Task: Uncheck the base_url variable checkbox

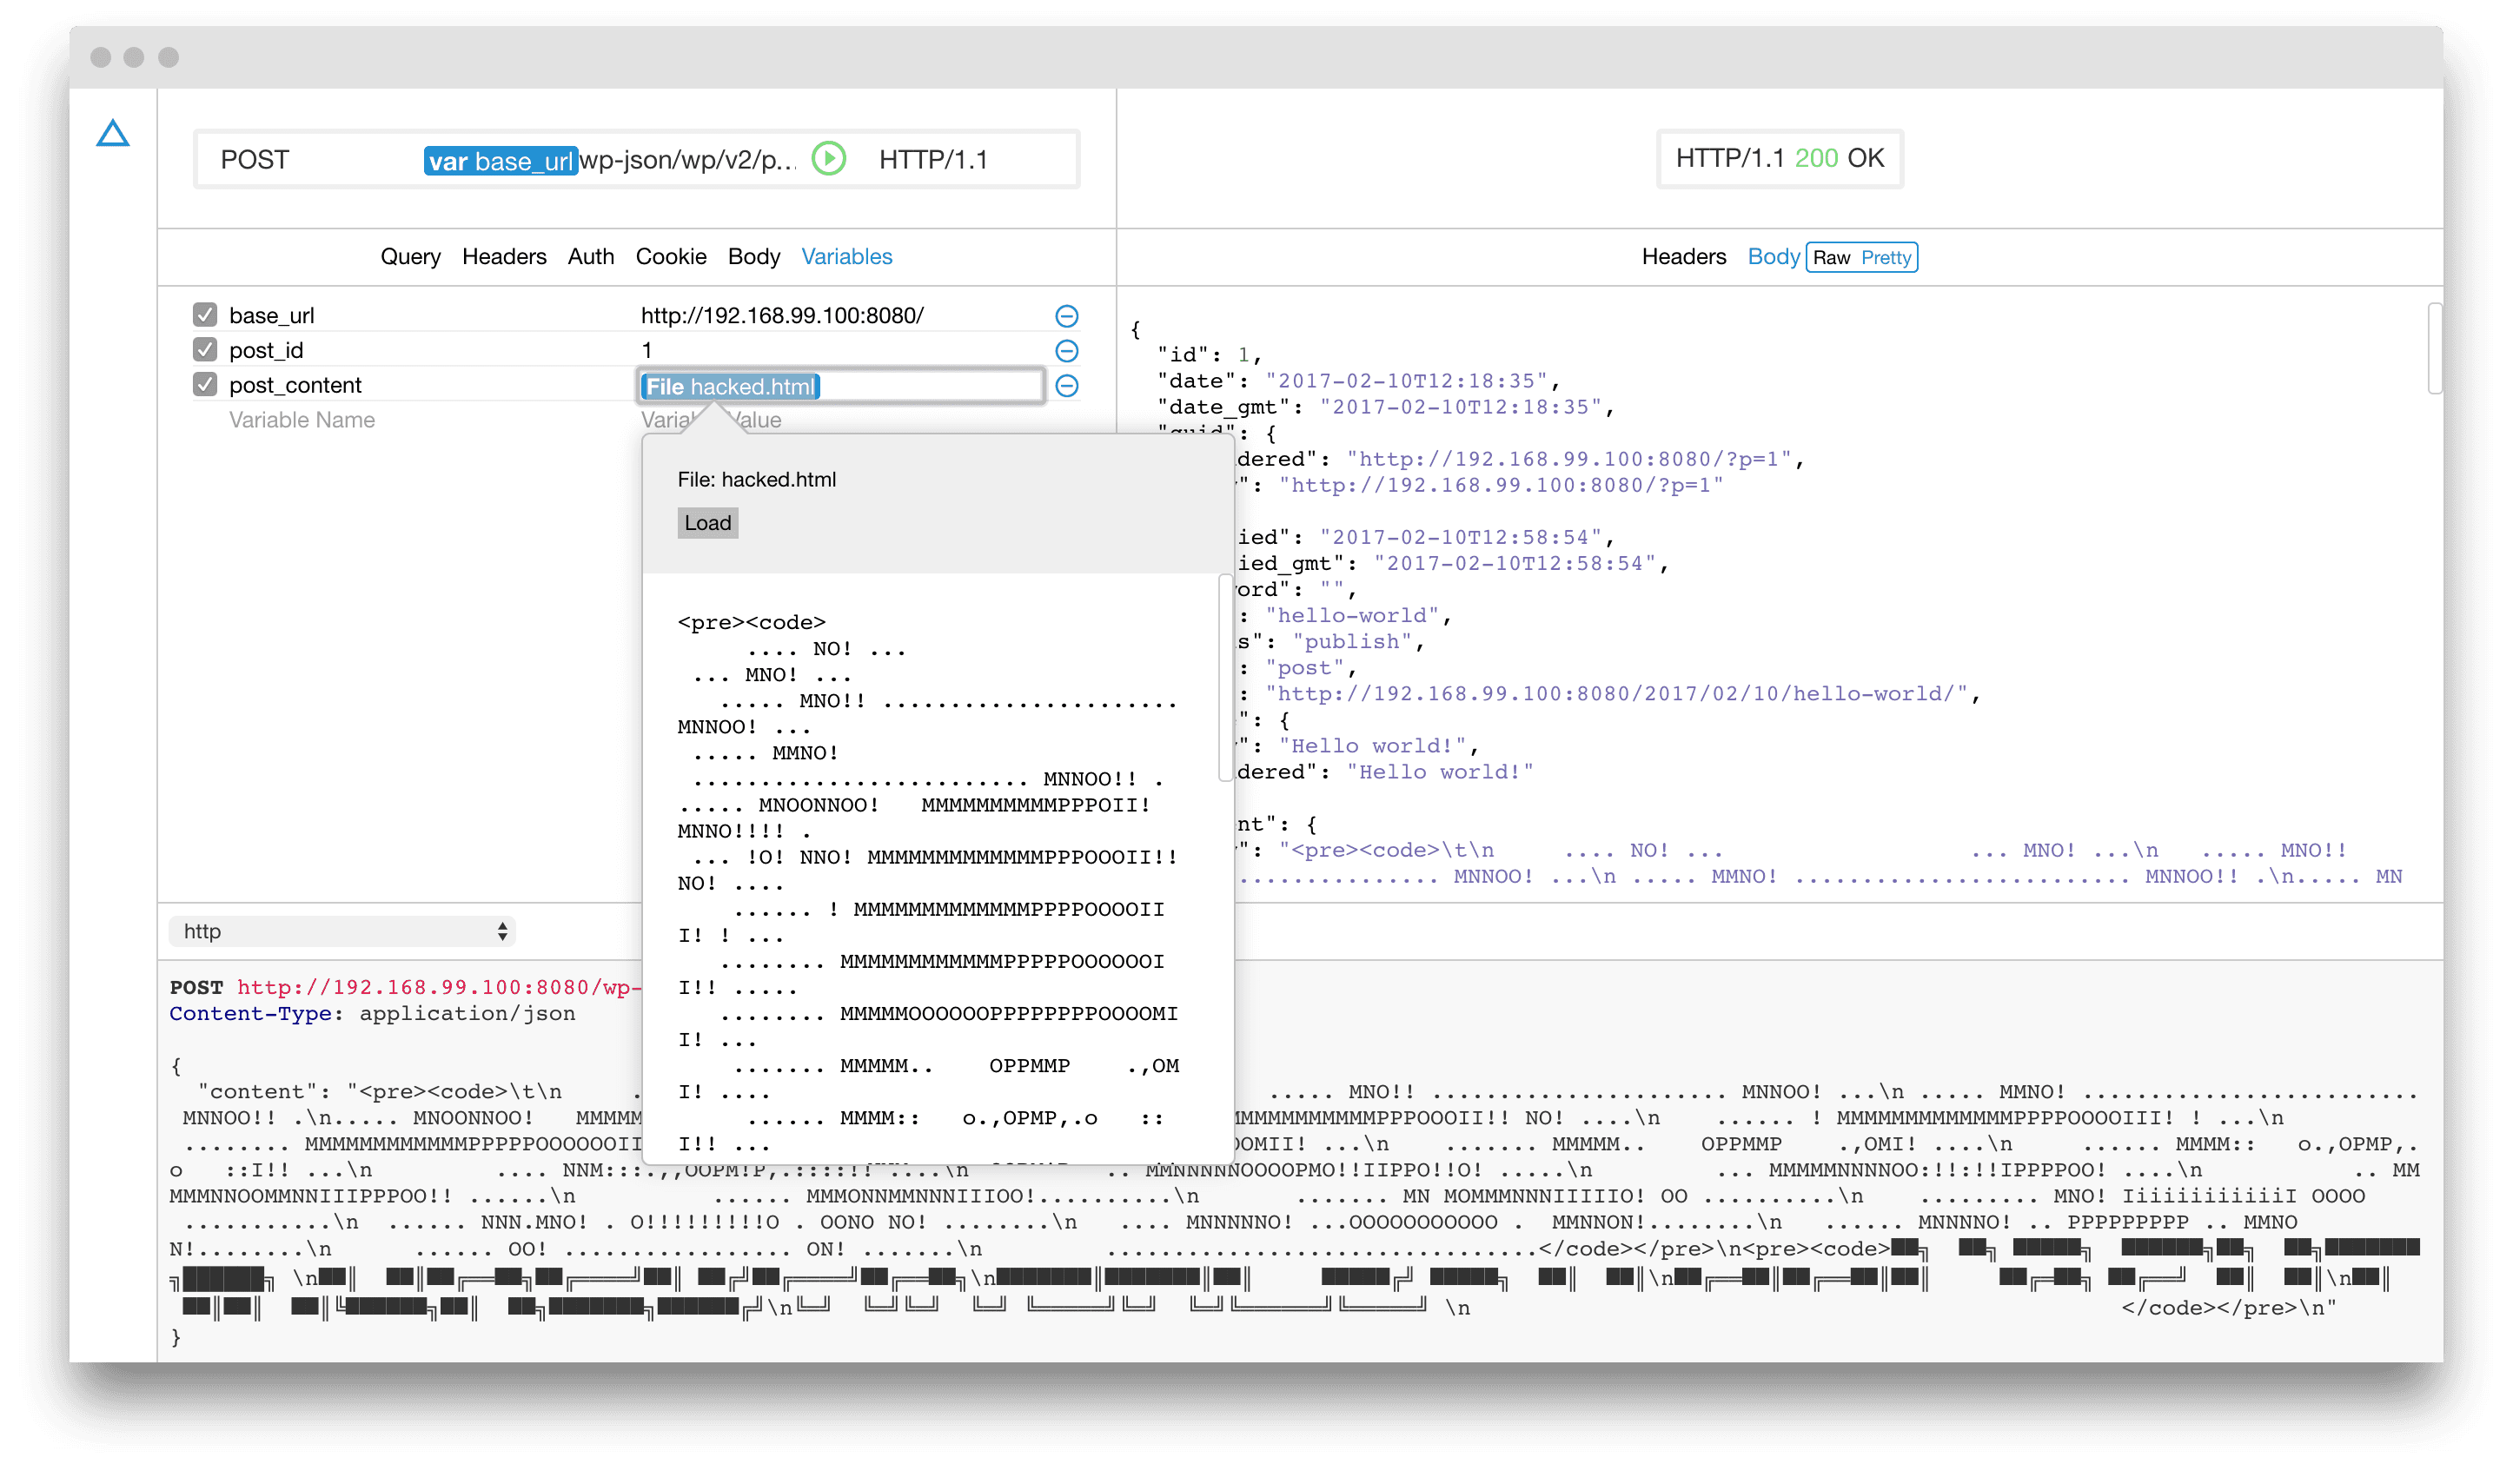Action: tap(205, 315)
